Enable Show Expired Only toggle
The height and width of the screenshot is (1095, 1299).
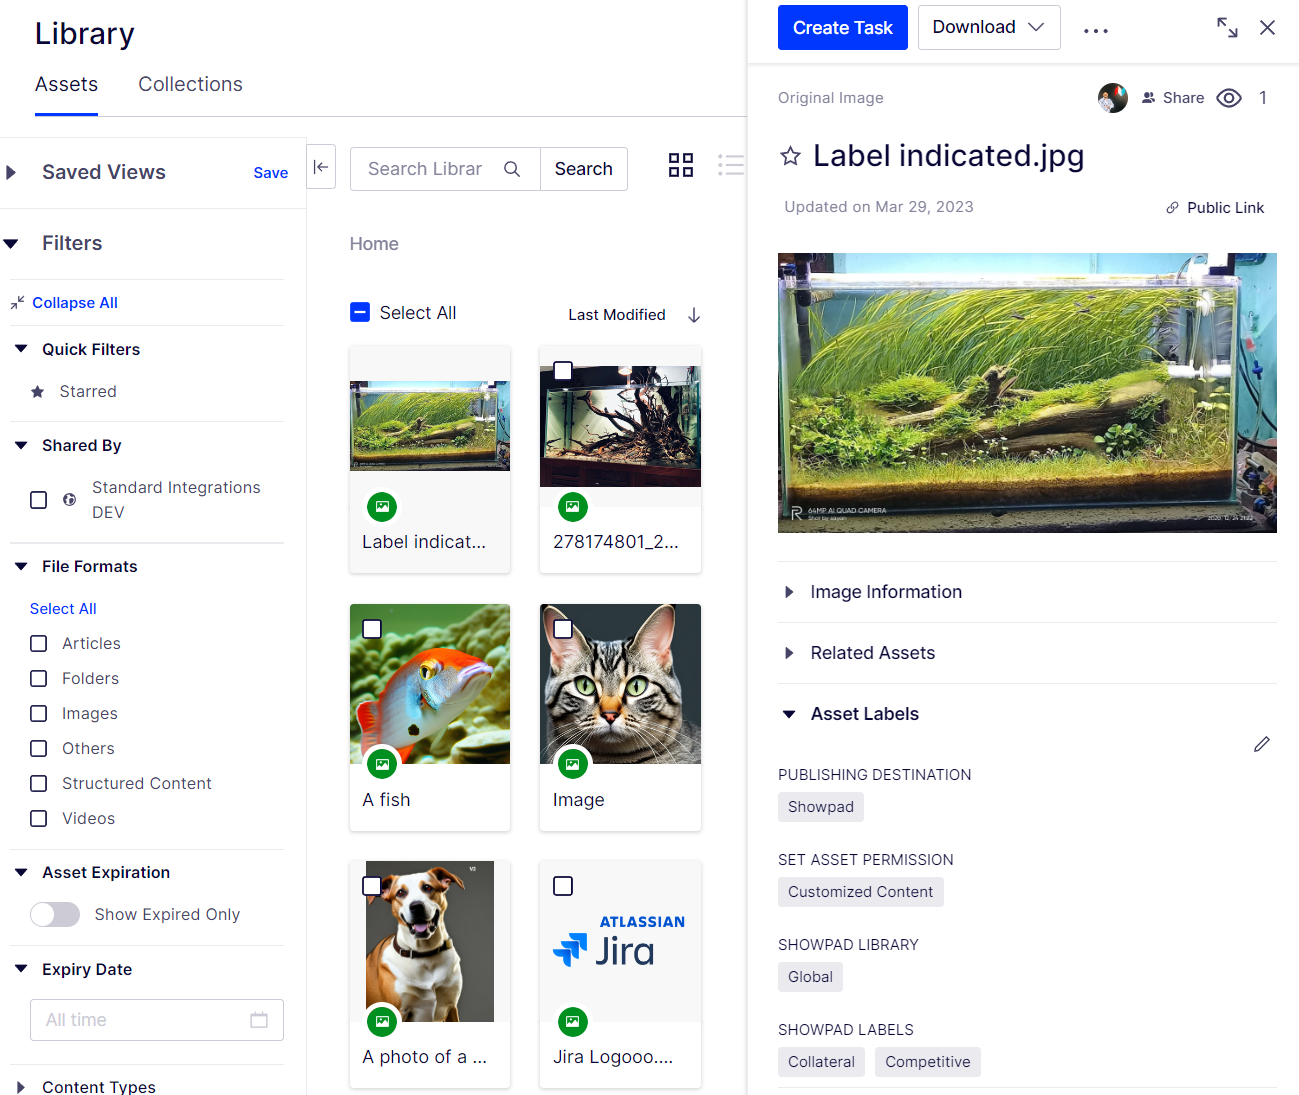(x=55, y=914)
